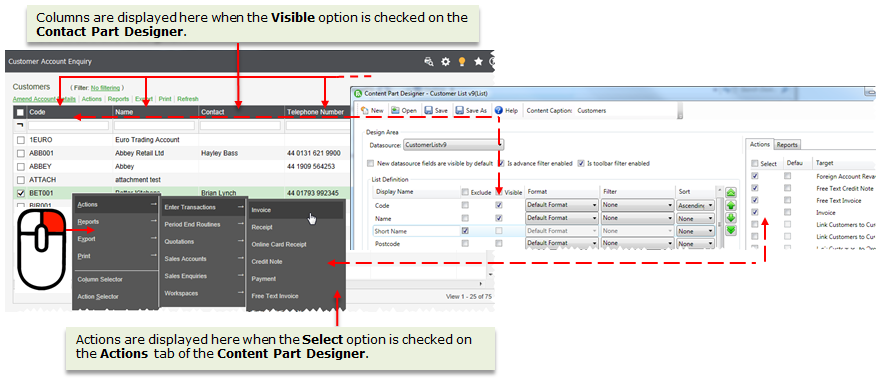Toggle the select-all checkbox in Customers header
This screenshot has width=884, height=378.
20,112
